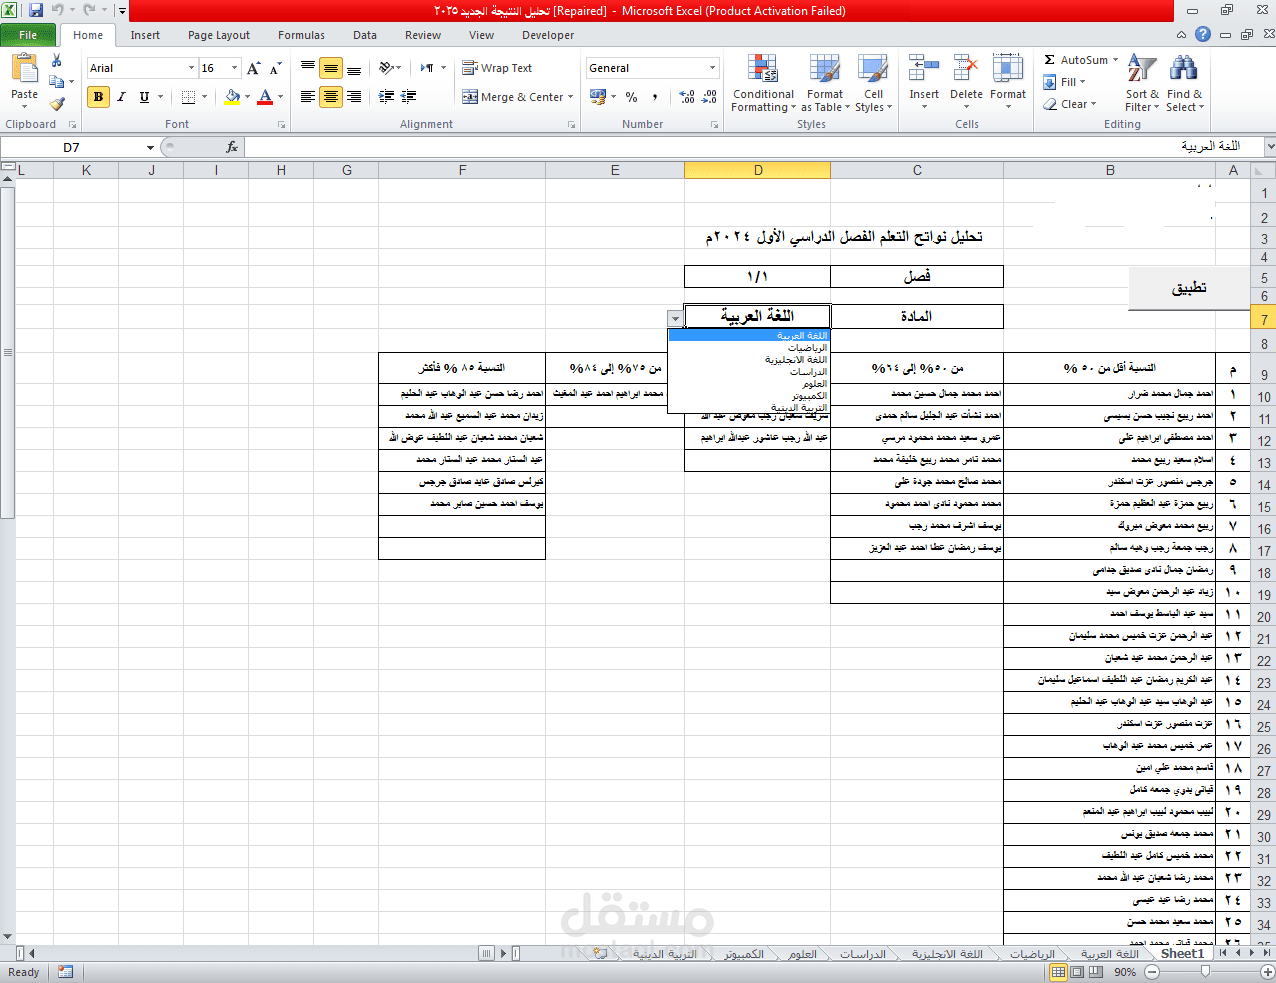The image size is (1276, 983).
Task: Toggle Center horizontal alignment
Action: 330,97
